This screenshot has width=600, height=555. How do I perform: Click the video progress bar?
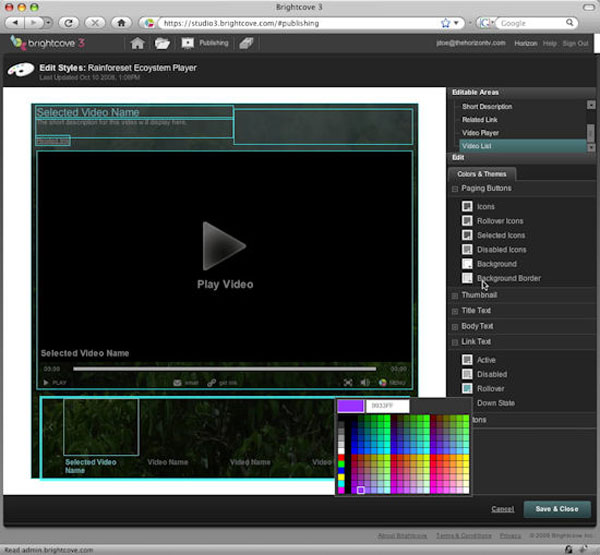224,369
